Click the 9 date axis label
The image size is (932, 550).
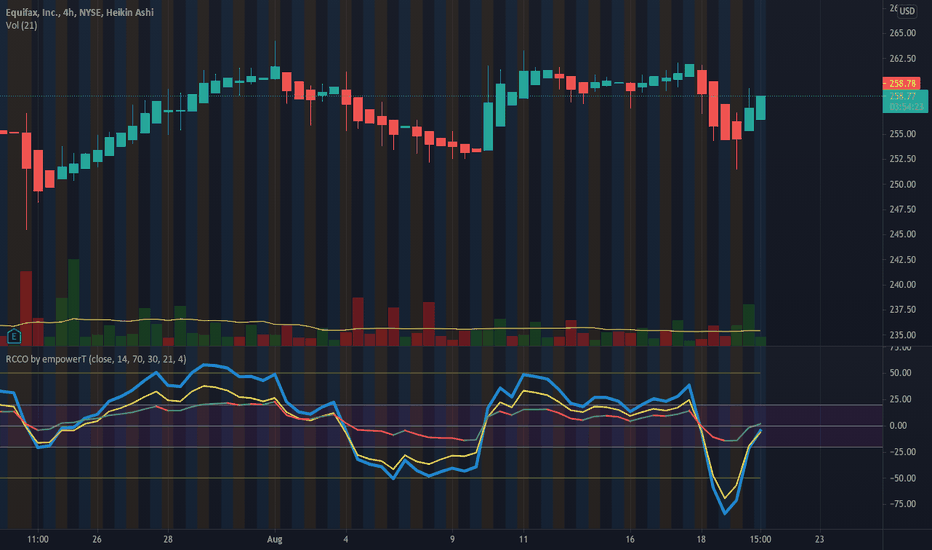click(x=452, y=539)
